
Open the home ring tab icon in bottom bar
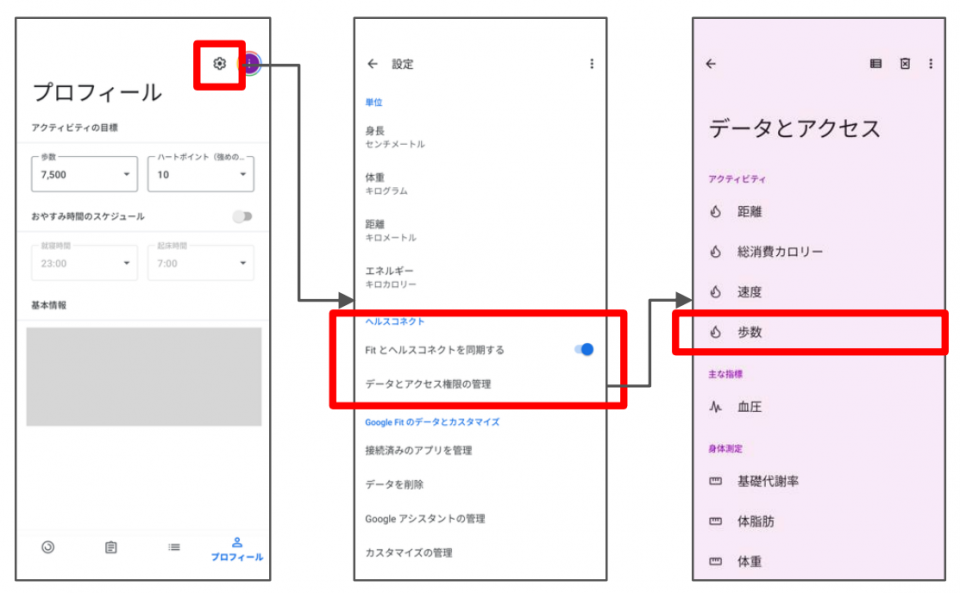pos(48,547)
